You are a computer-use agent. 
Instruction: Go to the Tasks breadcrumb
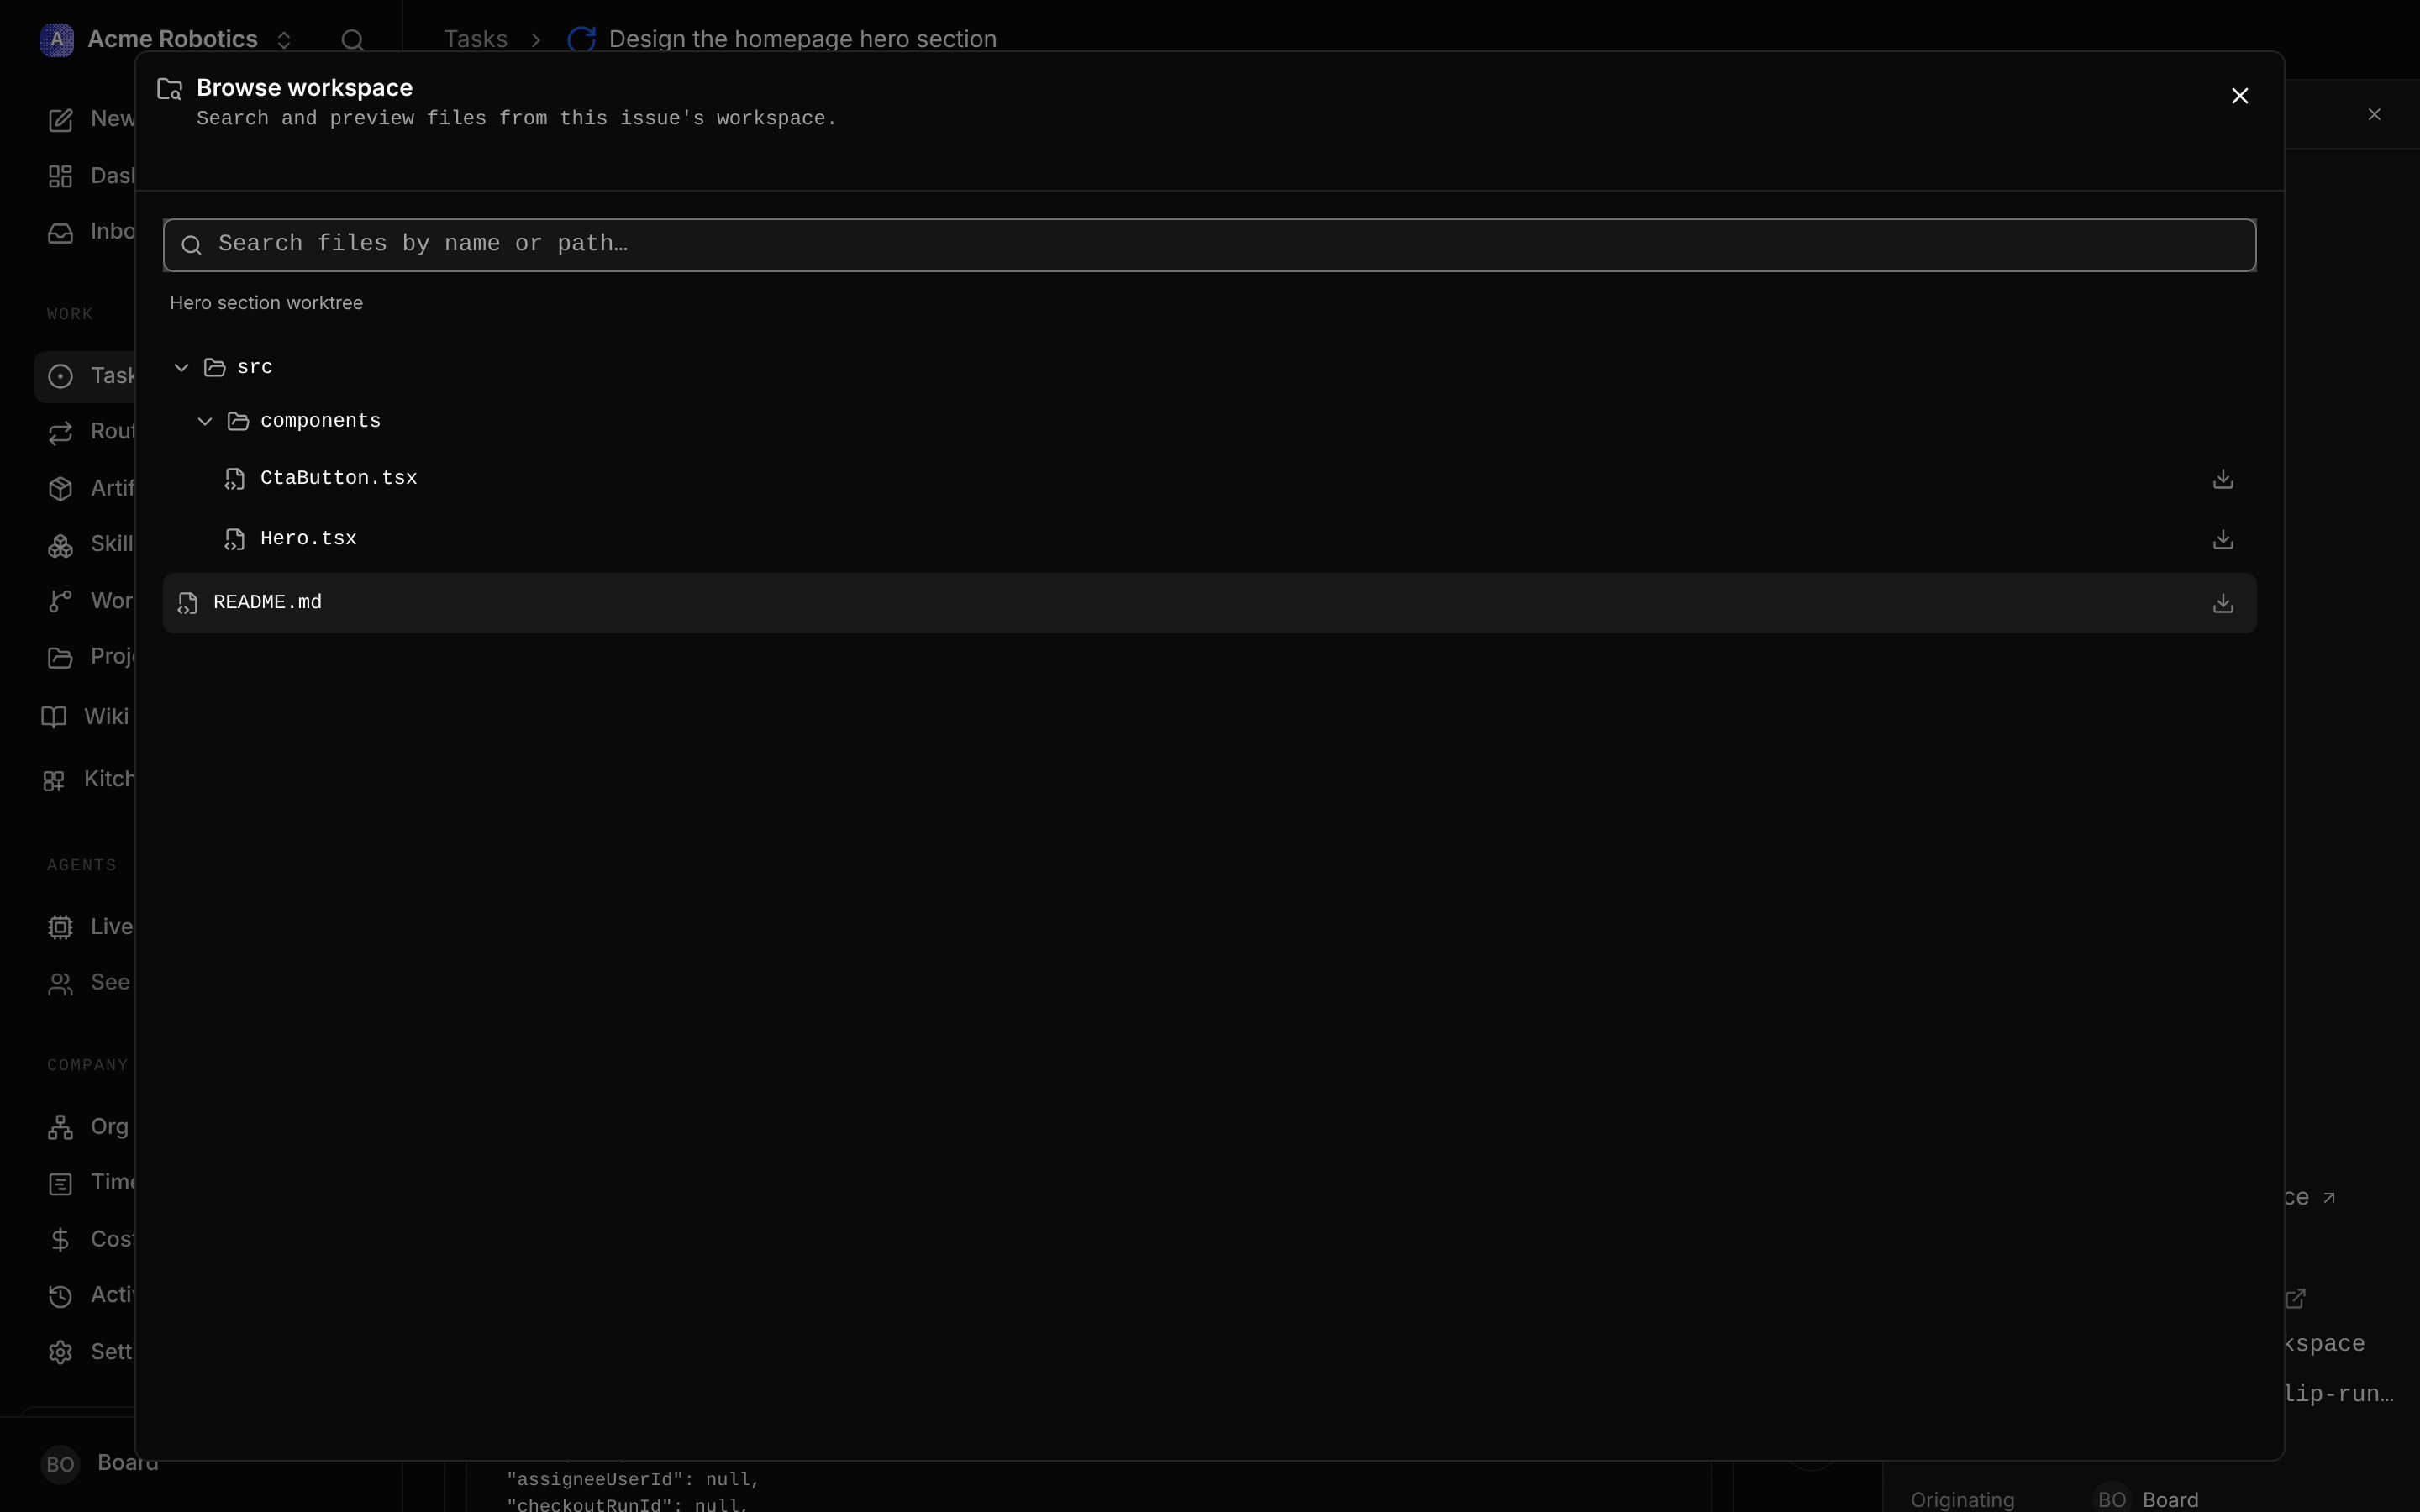coord(475,39)
